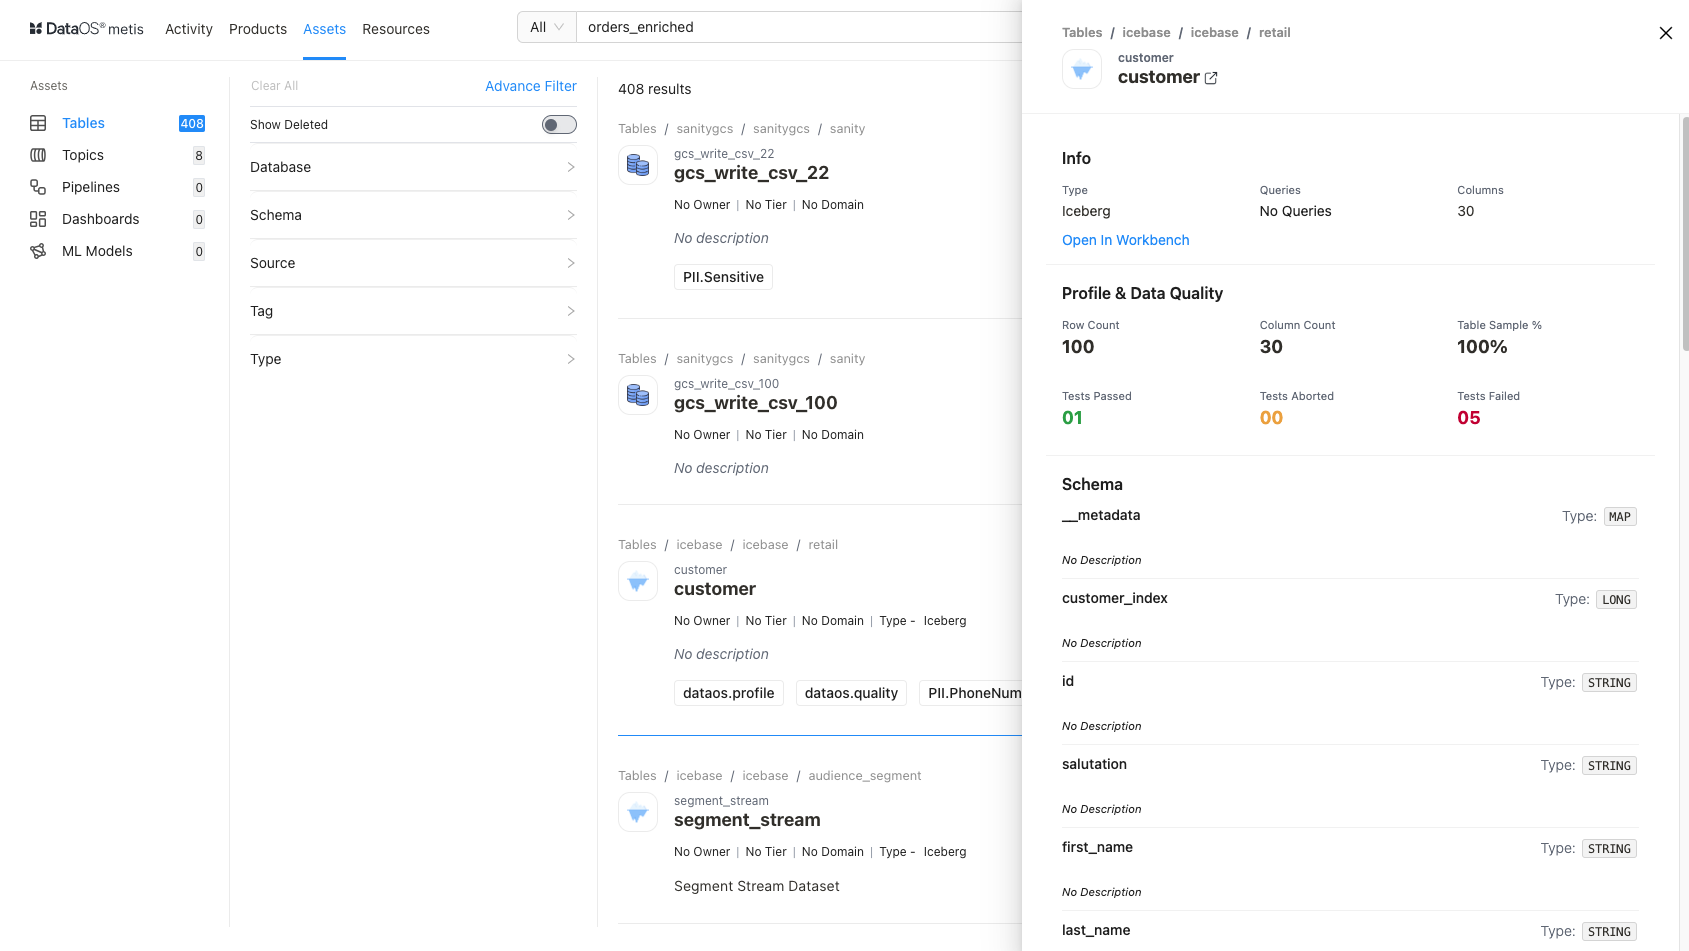Click customer result Iceberg icon
This screenshot has height=951, width=1689.
tap(638, 581)
